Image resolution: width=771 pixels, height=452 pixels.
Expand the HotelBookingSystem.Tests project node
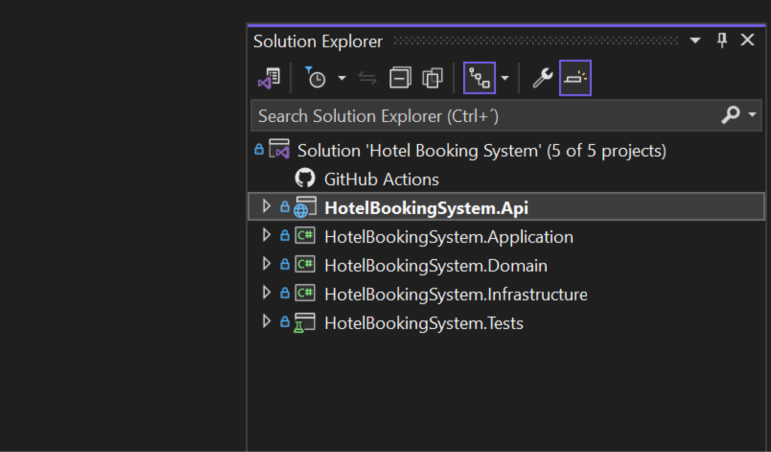pyautogui.click(x=266, y=322)
